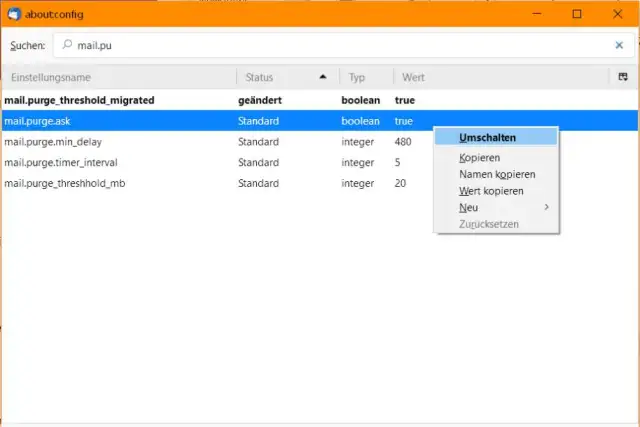
Task: Click the Thunderbird icon in title bar
Action: [x=14, y=14]
